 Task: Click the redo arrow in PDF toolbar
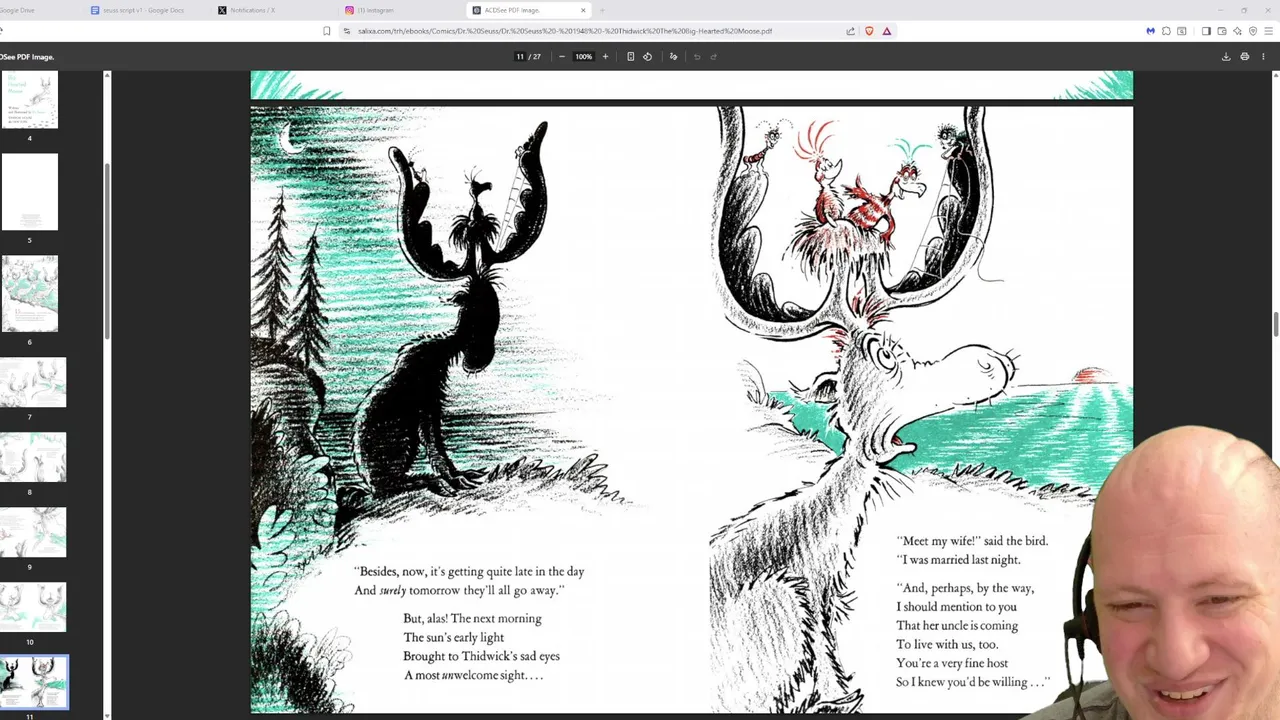(713, 56)
